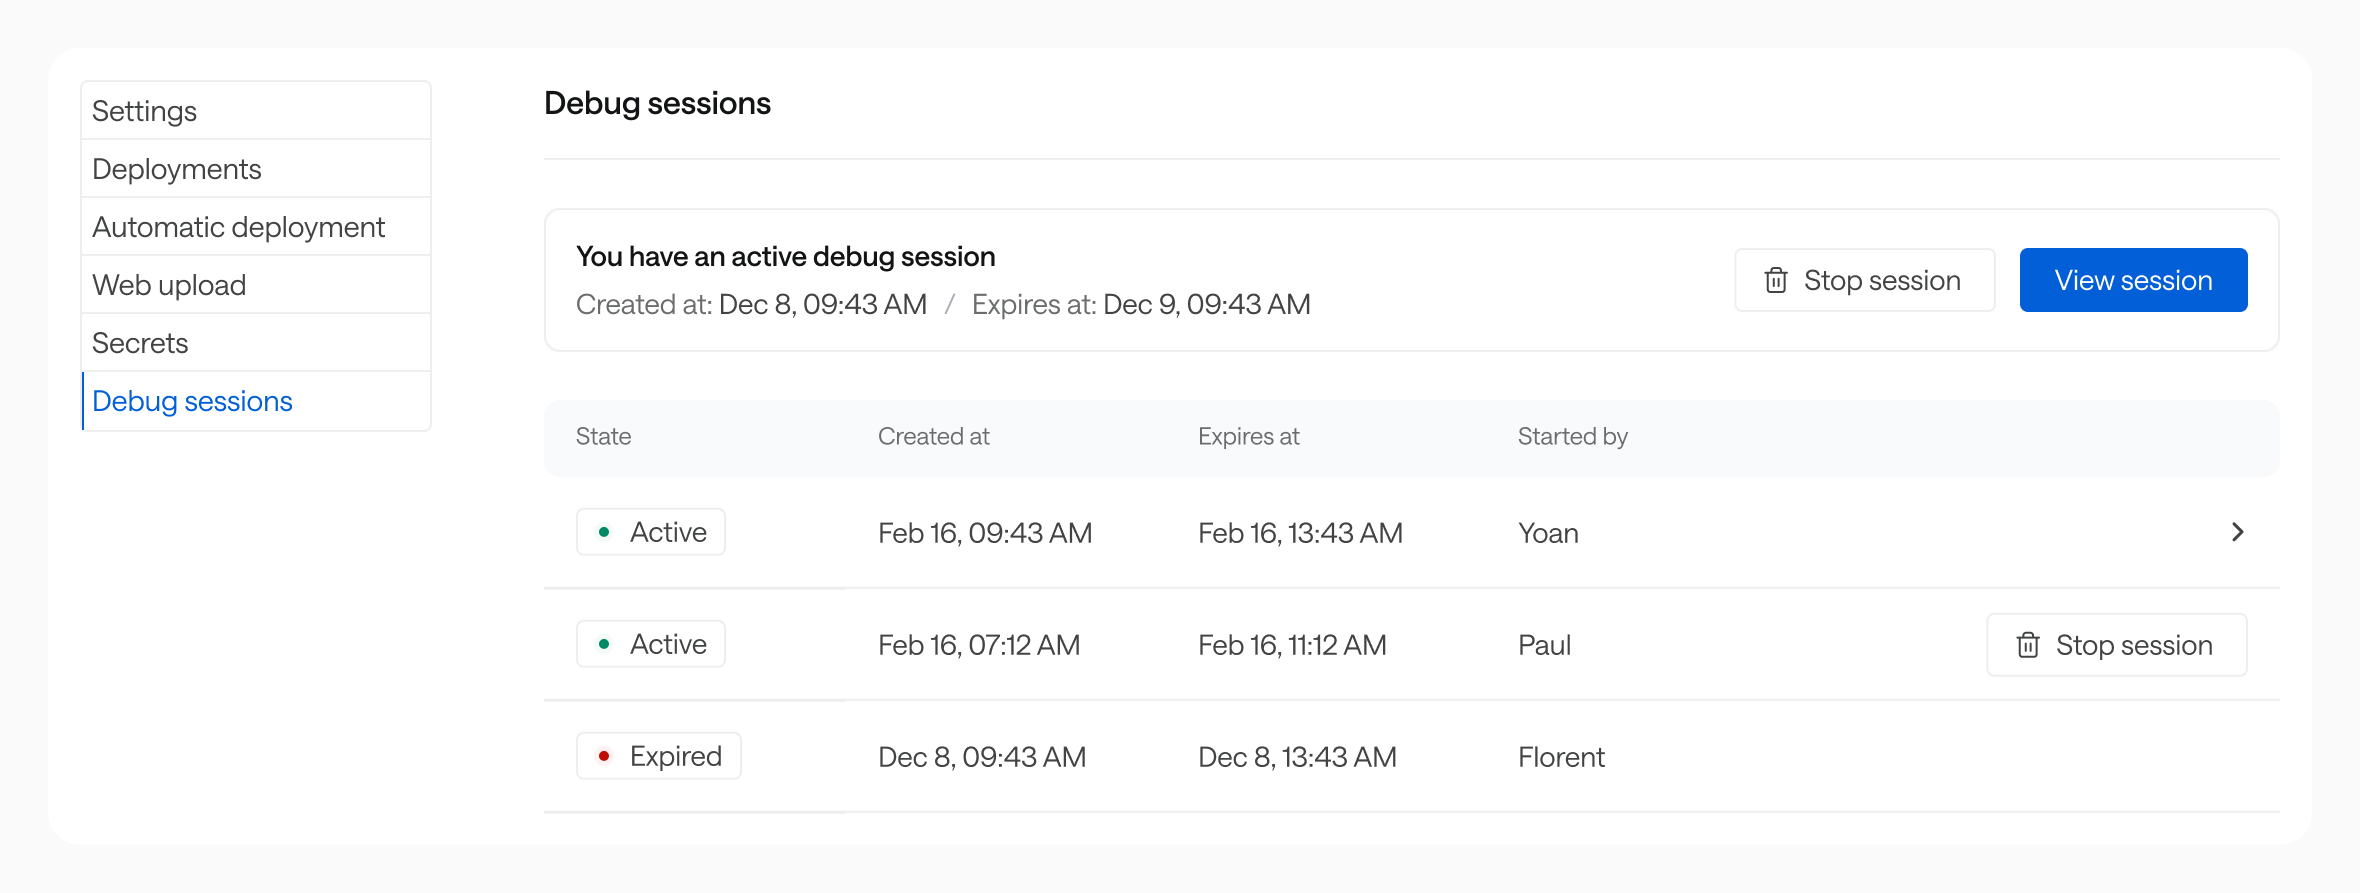Click the Created at column header

(x=934, y=437)
